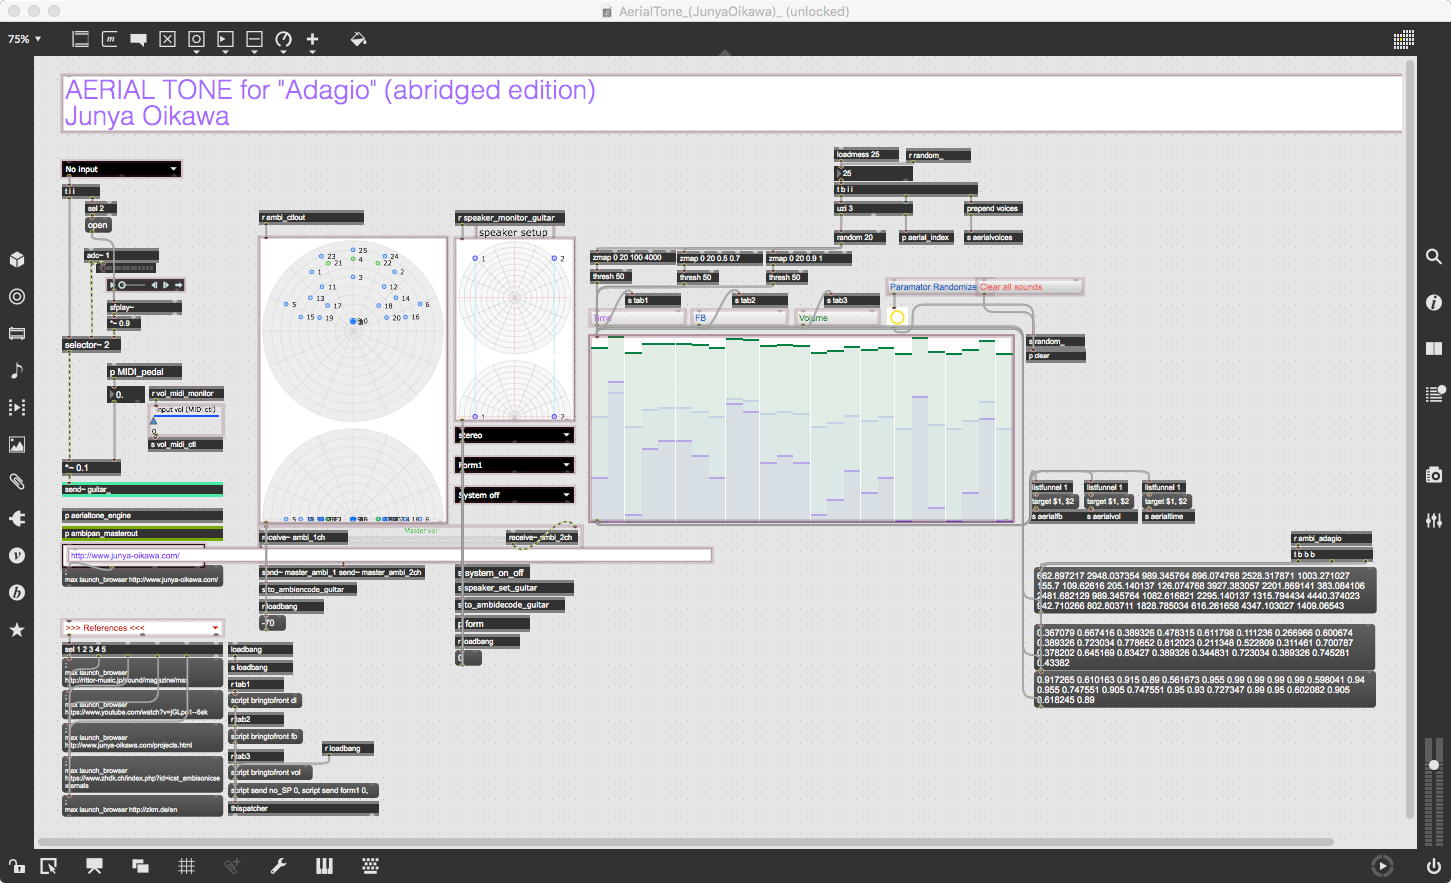The image size is (1451, 883).
Task: Click the 'Clear all sounds' button
Action: [x=1030, y=287]
